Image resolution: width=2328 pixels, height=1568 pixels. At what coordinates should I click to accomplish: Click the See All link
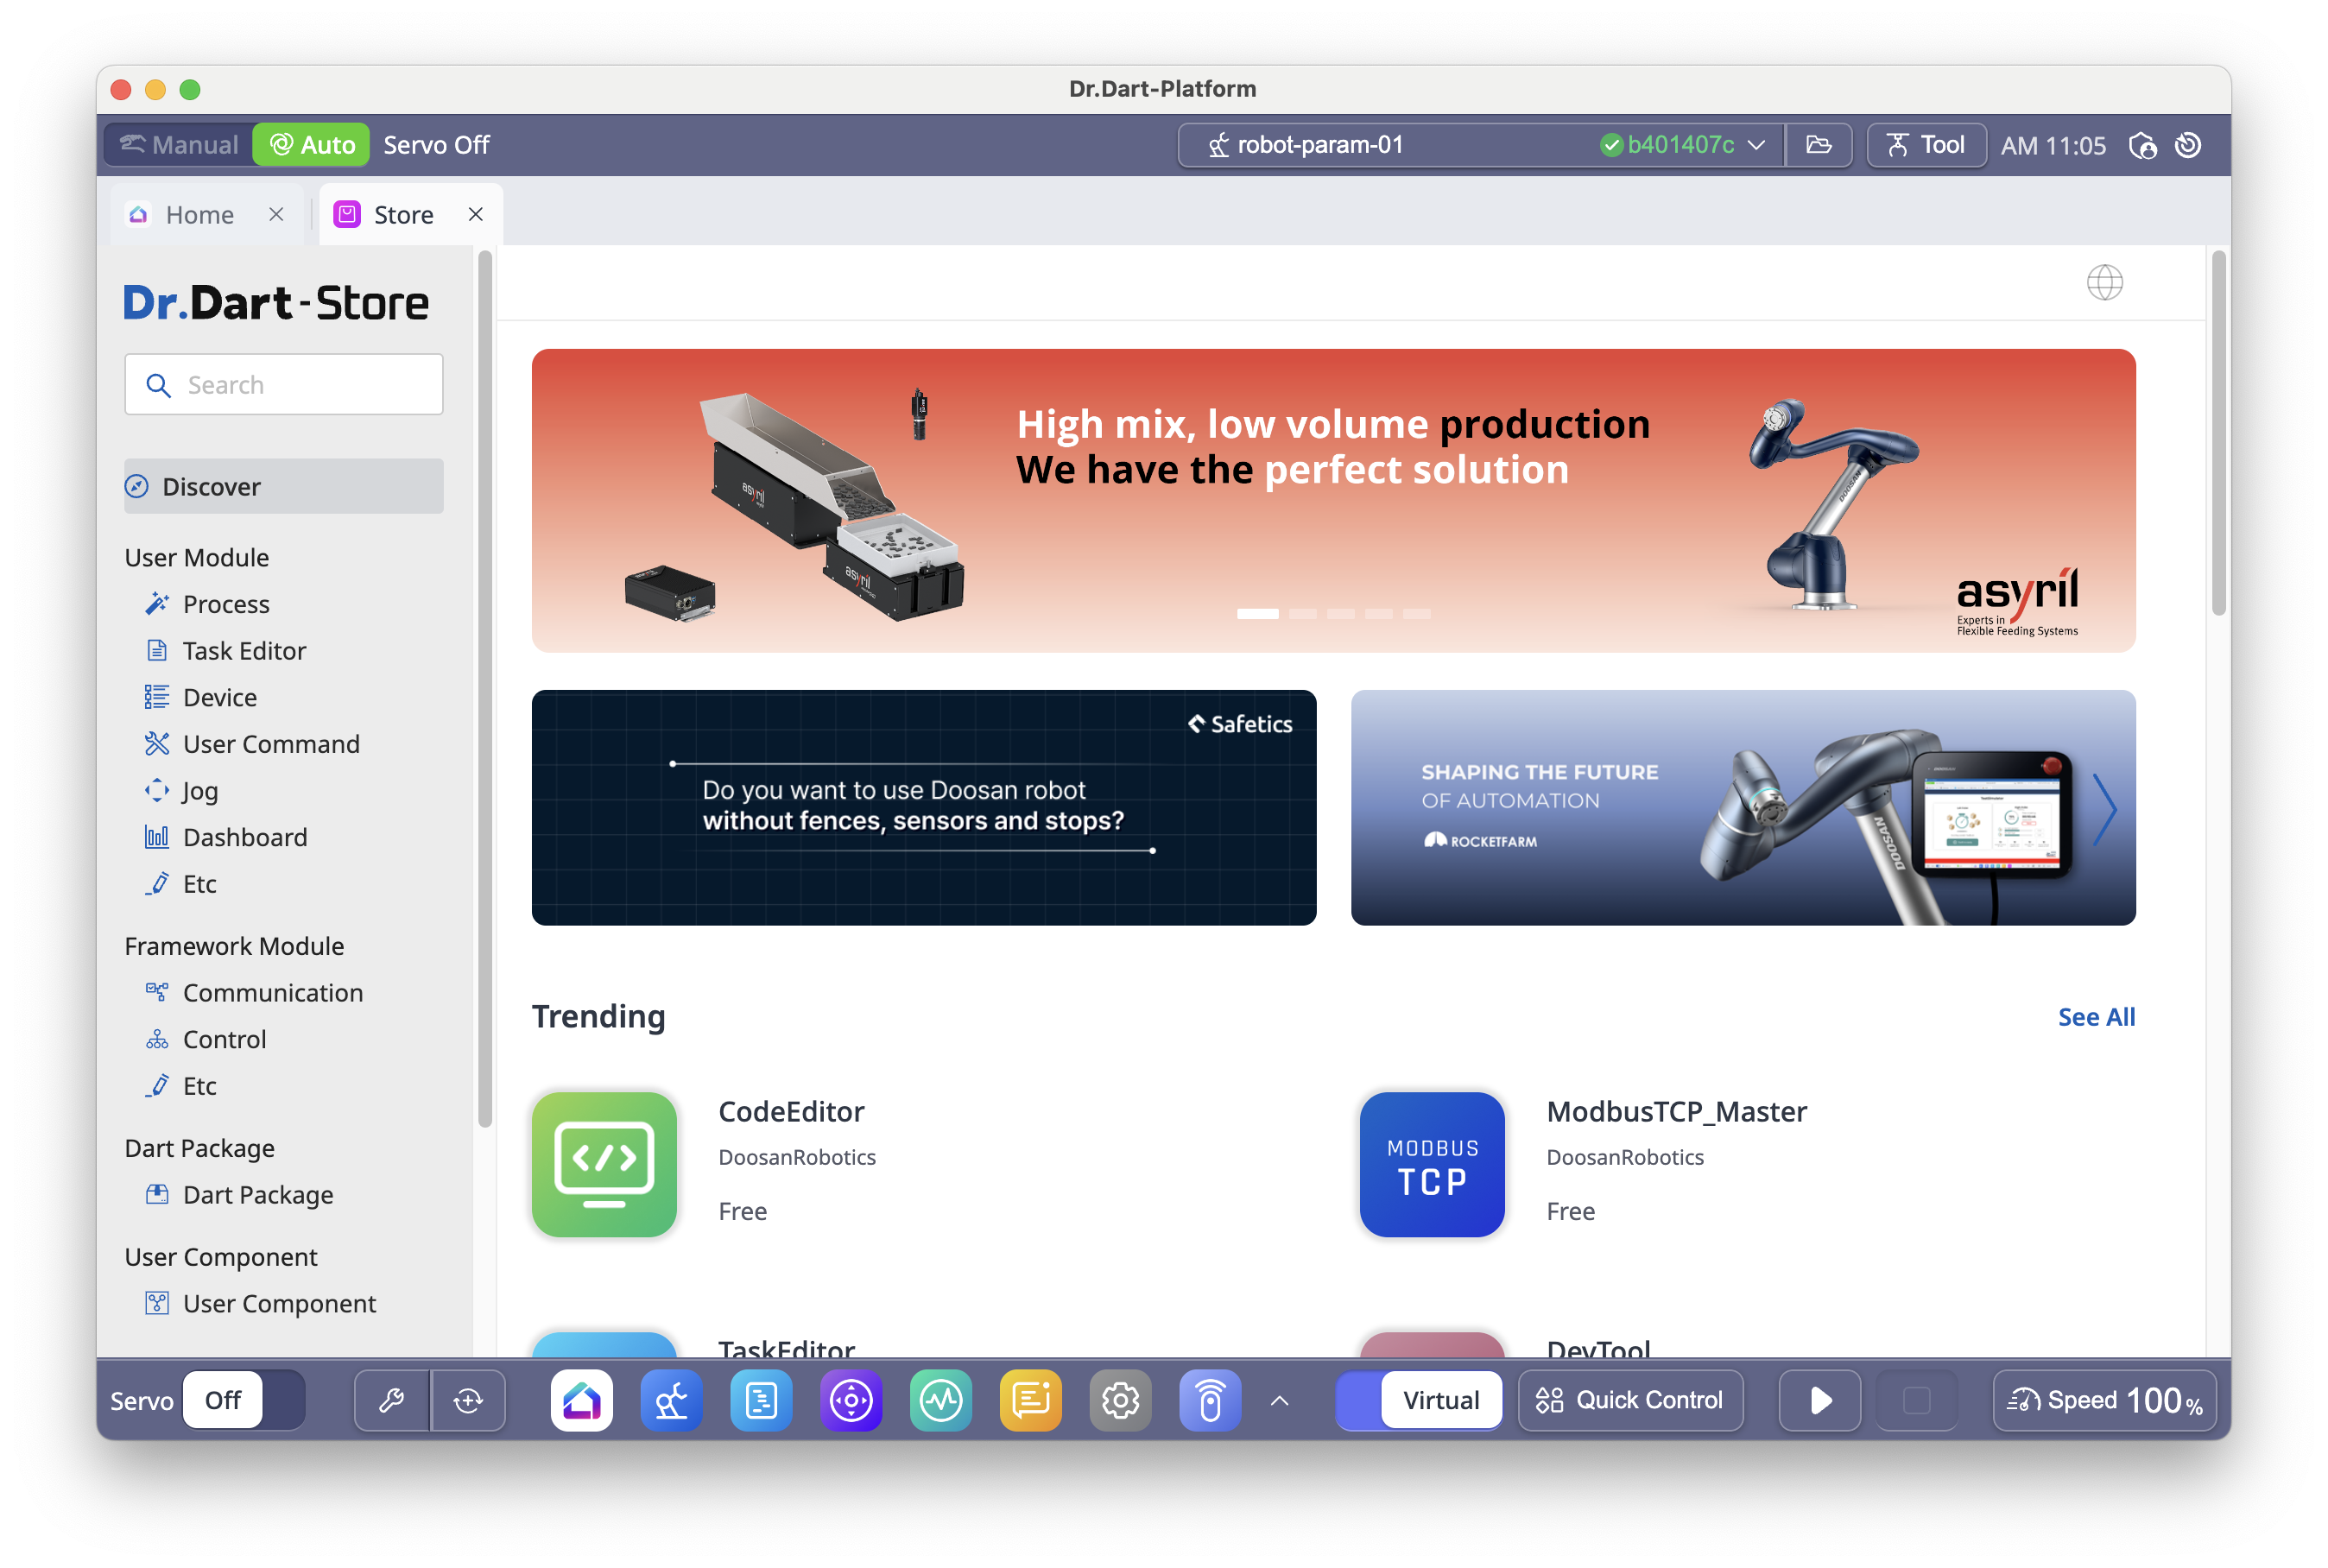pos(2096,1017)
